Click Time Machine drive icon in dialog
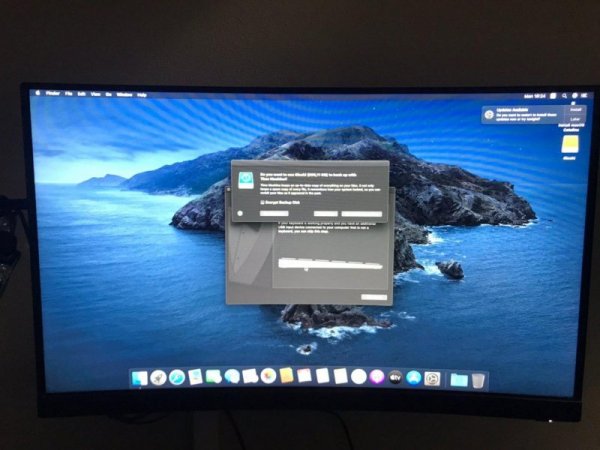This screenshot has height=450, width=600. (246, 180)
